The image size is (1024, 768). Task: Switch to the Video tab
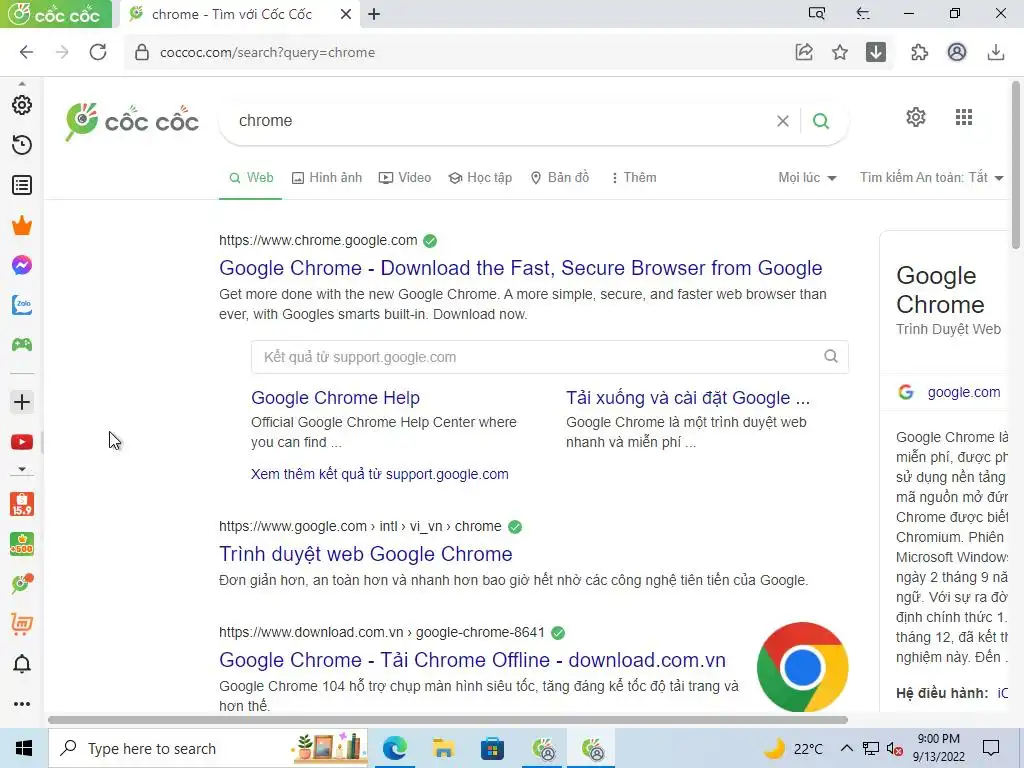tap(405, 178)
